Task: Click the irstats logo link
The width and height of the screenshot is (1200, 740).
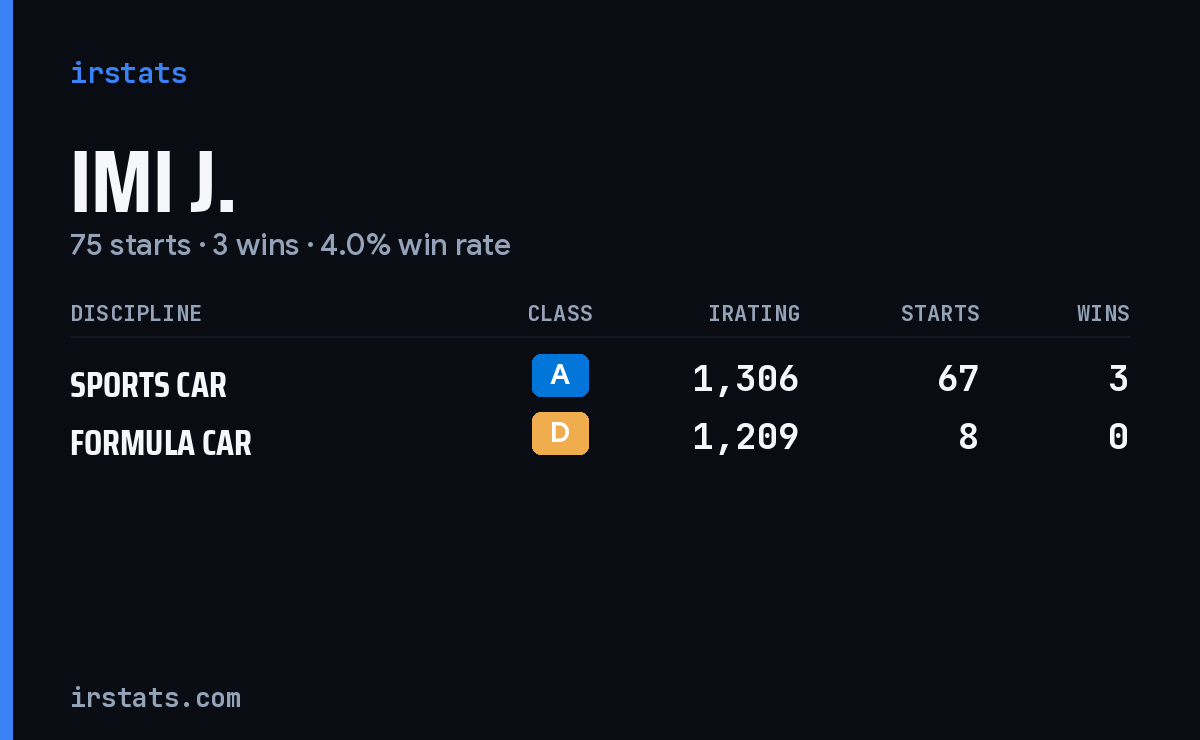Action: pyautogui.click(x=128, y=73)
